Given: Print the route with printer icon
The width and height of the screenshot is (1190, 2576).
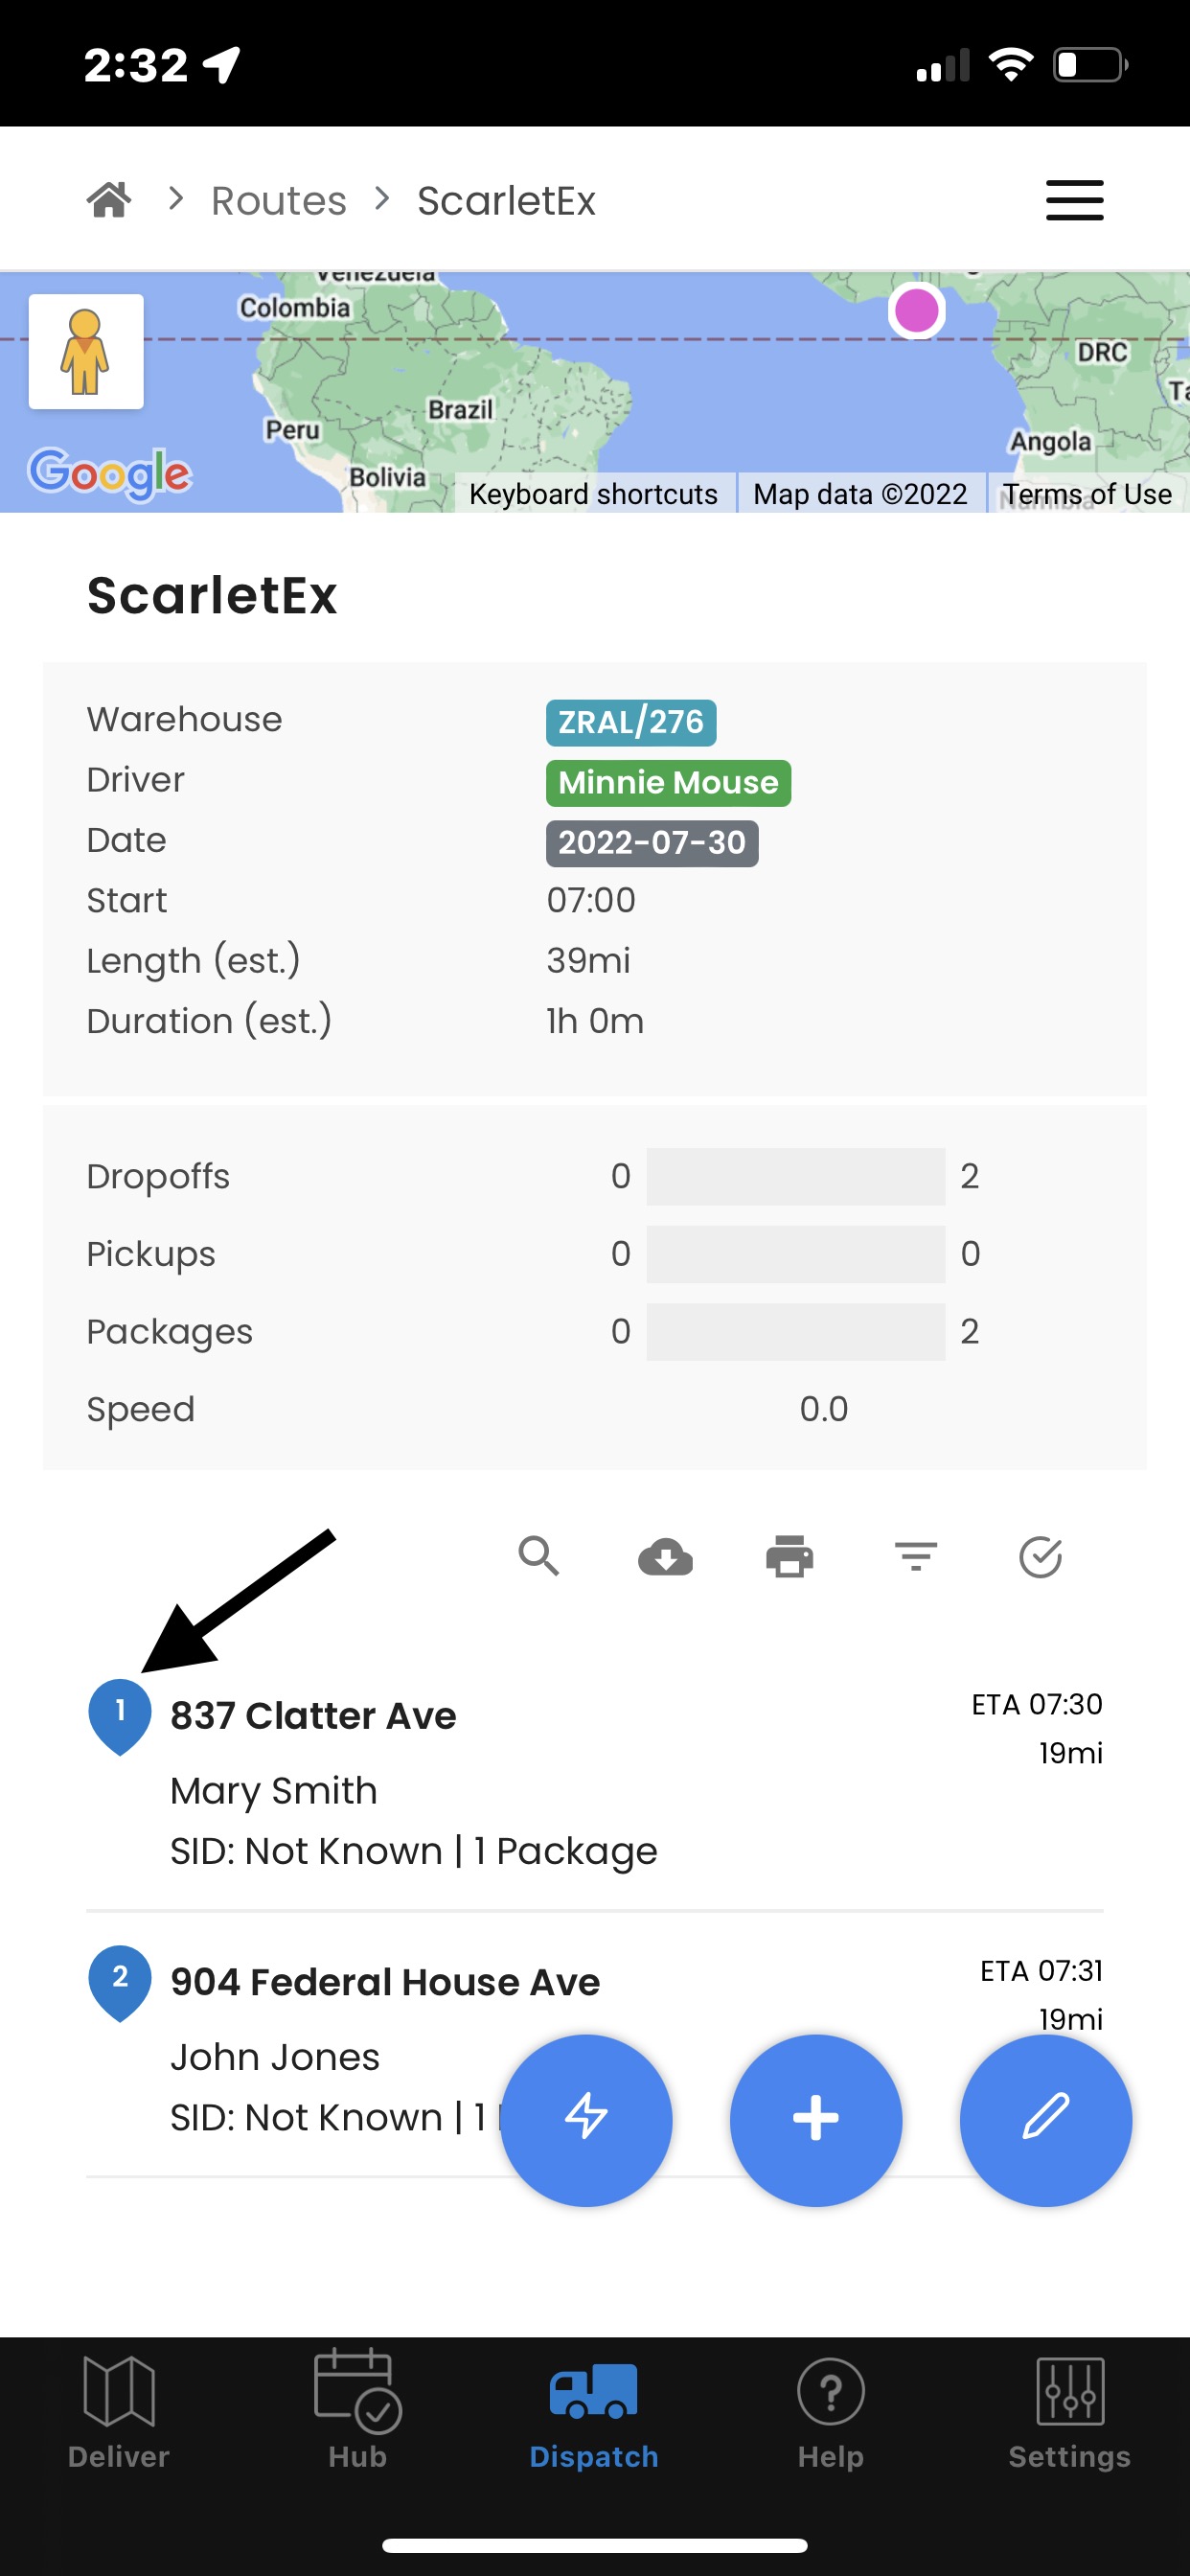Looking at the screenshot, I should point(790,1557).
